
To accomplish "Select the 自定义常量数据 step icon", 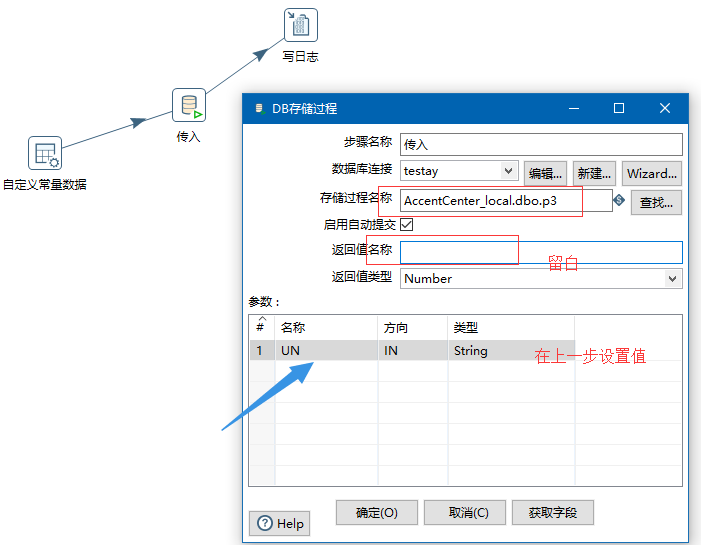I will coord(45,153).
